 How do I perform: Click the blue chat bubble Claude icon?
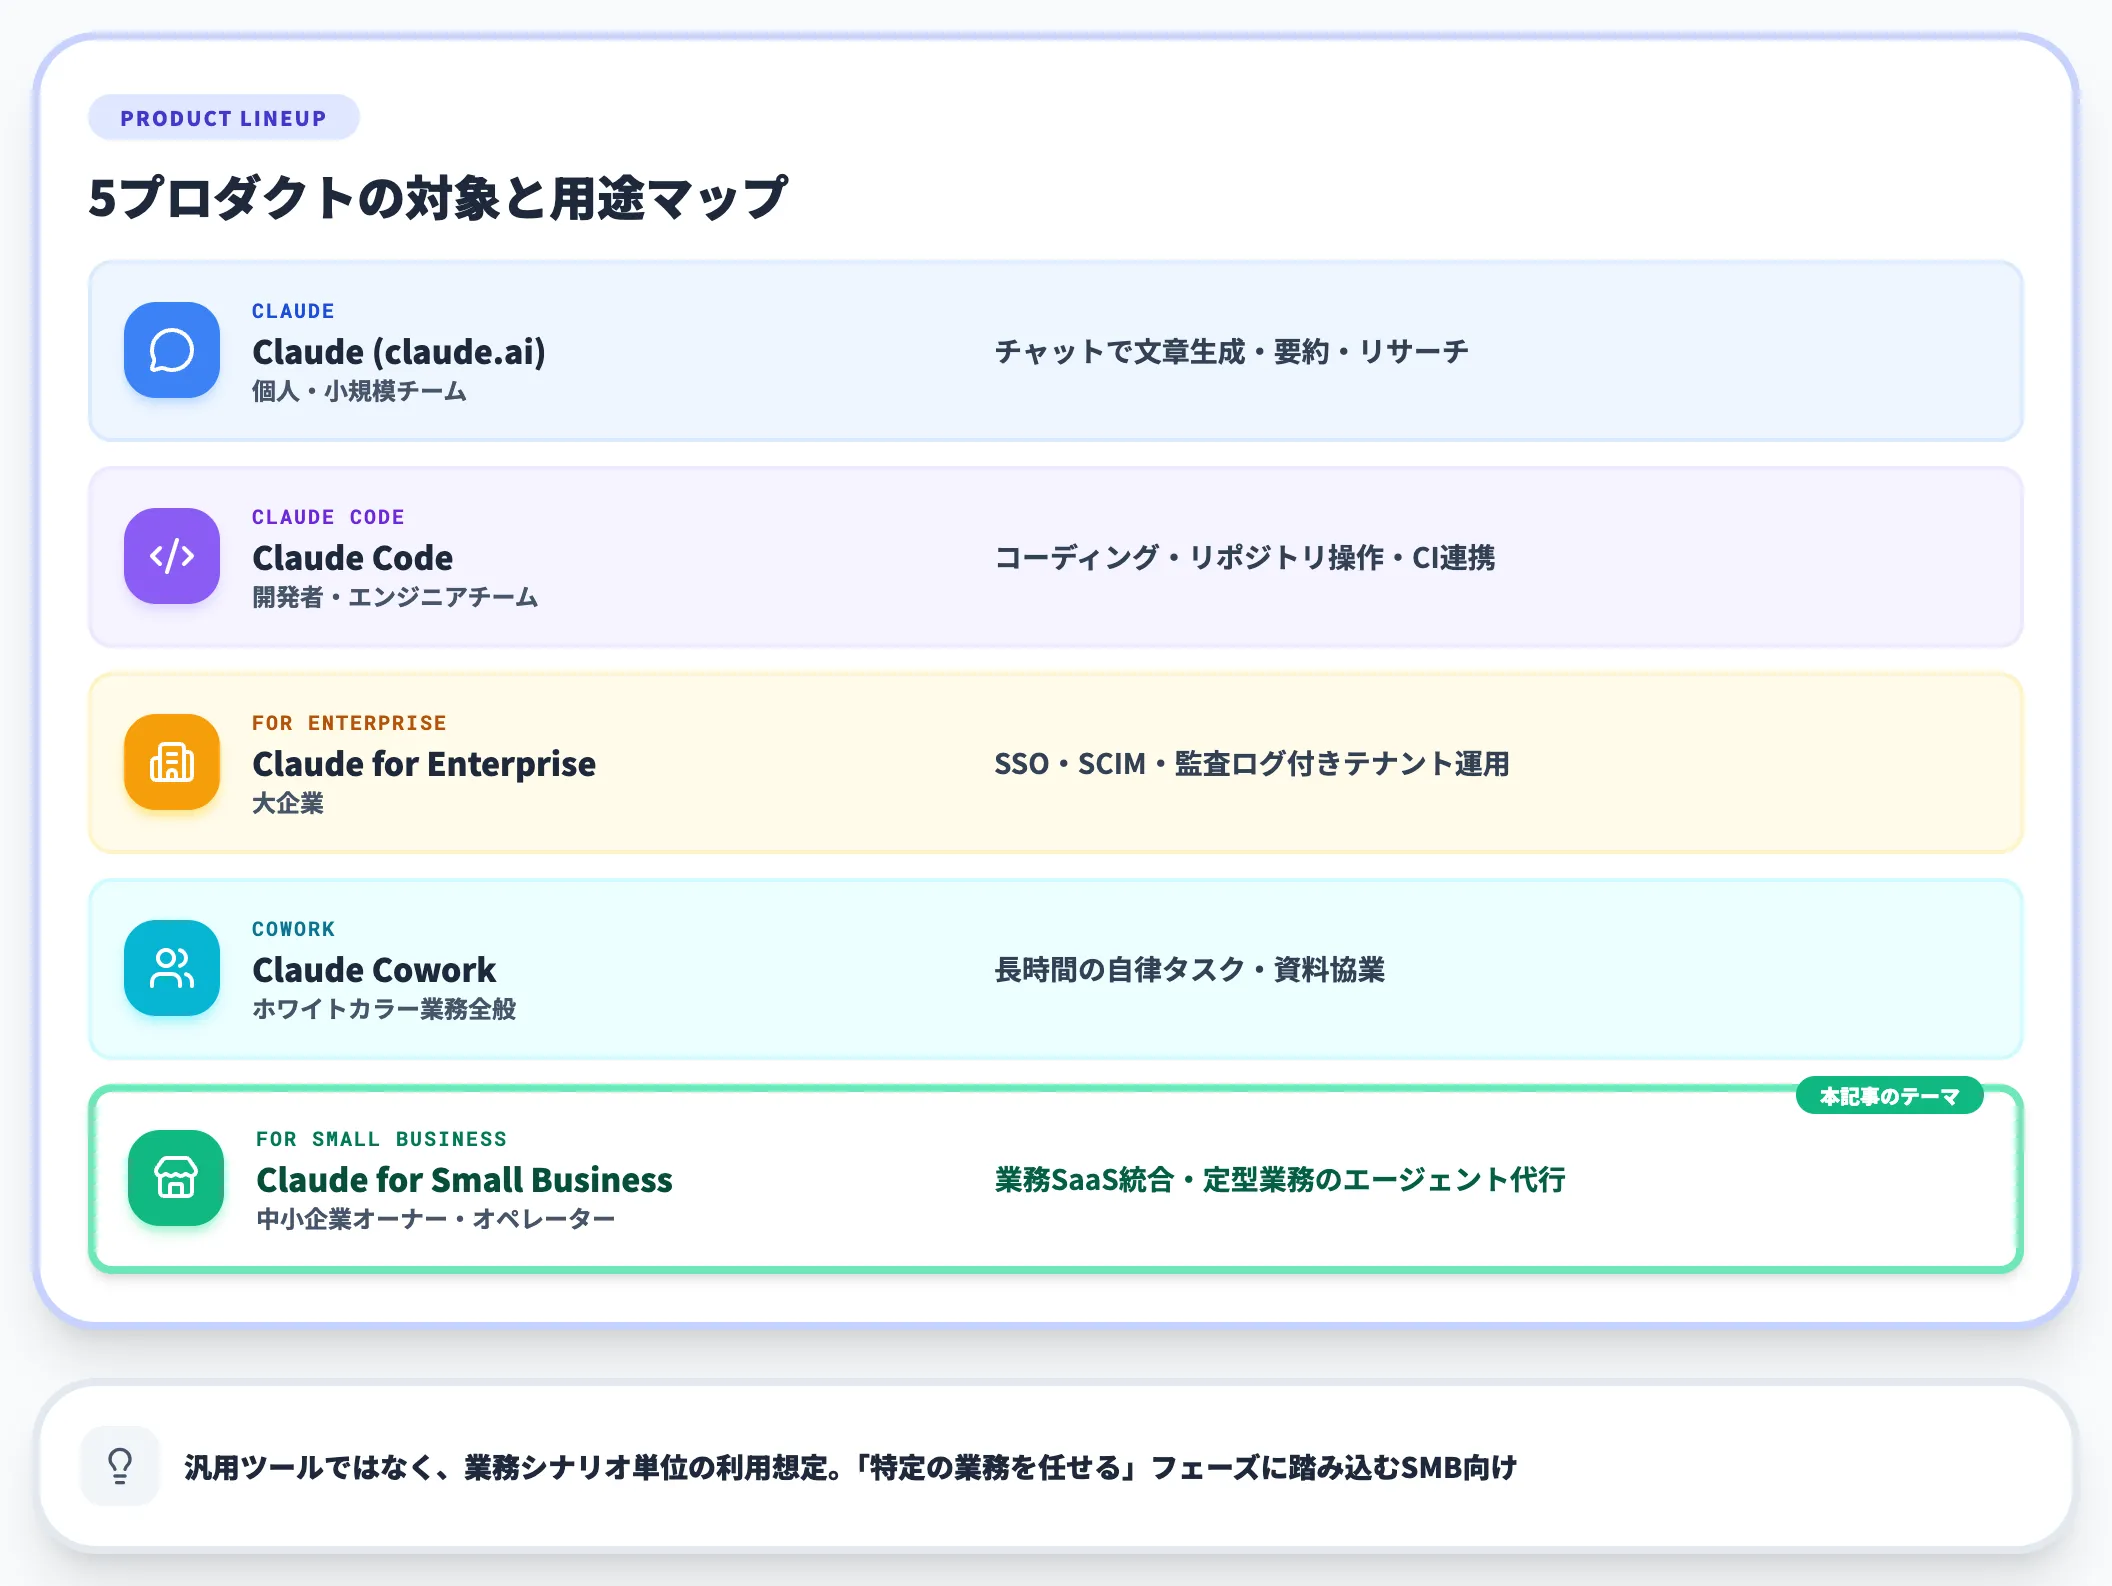(x=172, y=350)
